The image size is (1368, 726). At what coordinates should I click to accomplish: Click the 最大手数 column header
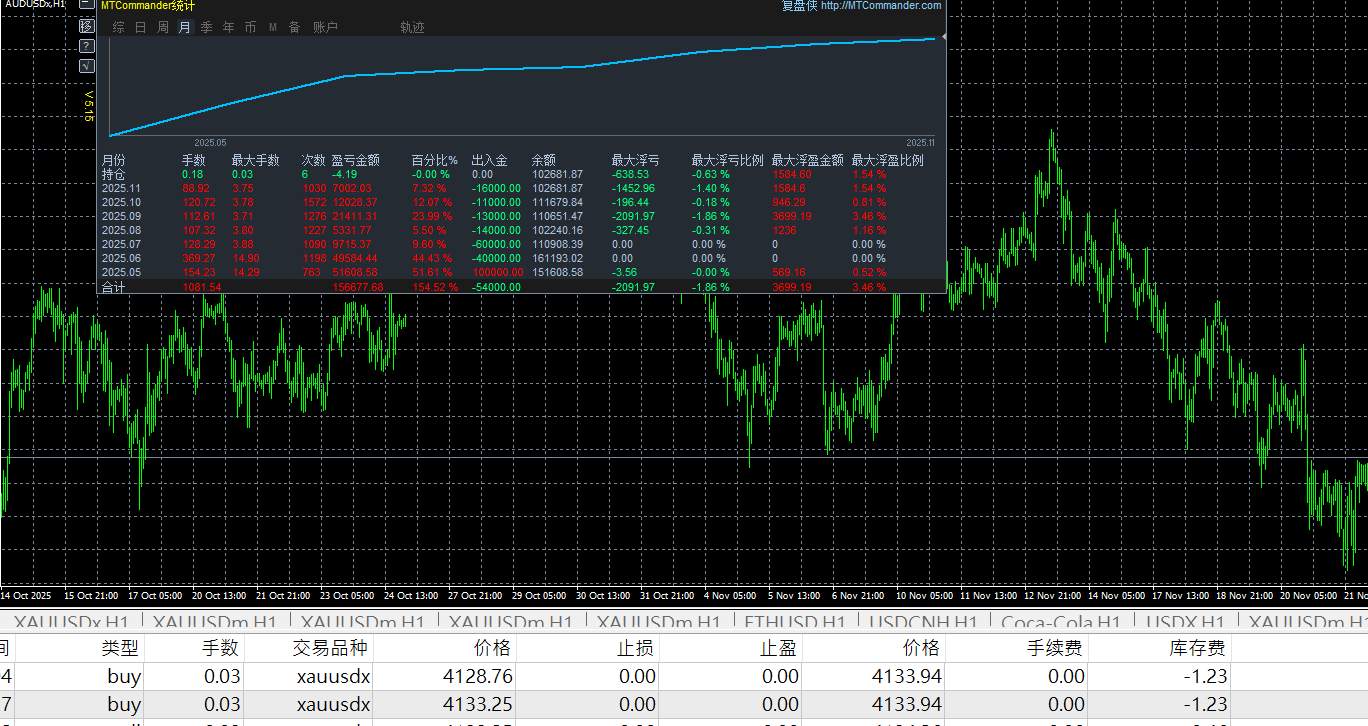pyautogui.click(x=256, y=160)
